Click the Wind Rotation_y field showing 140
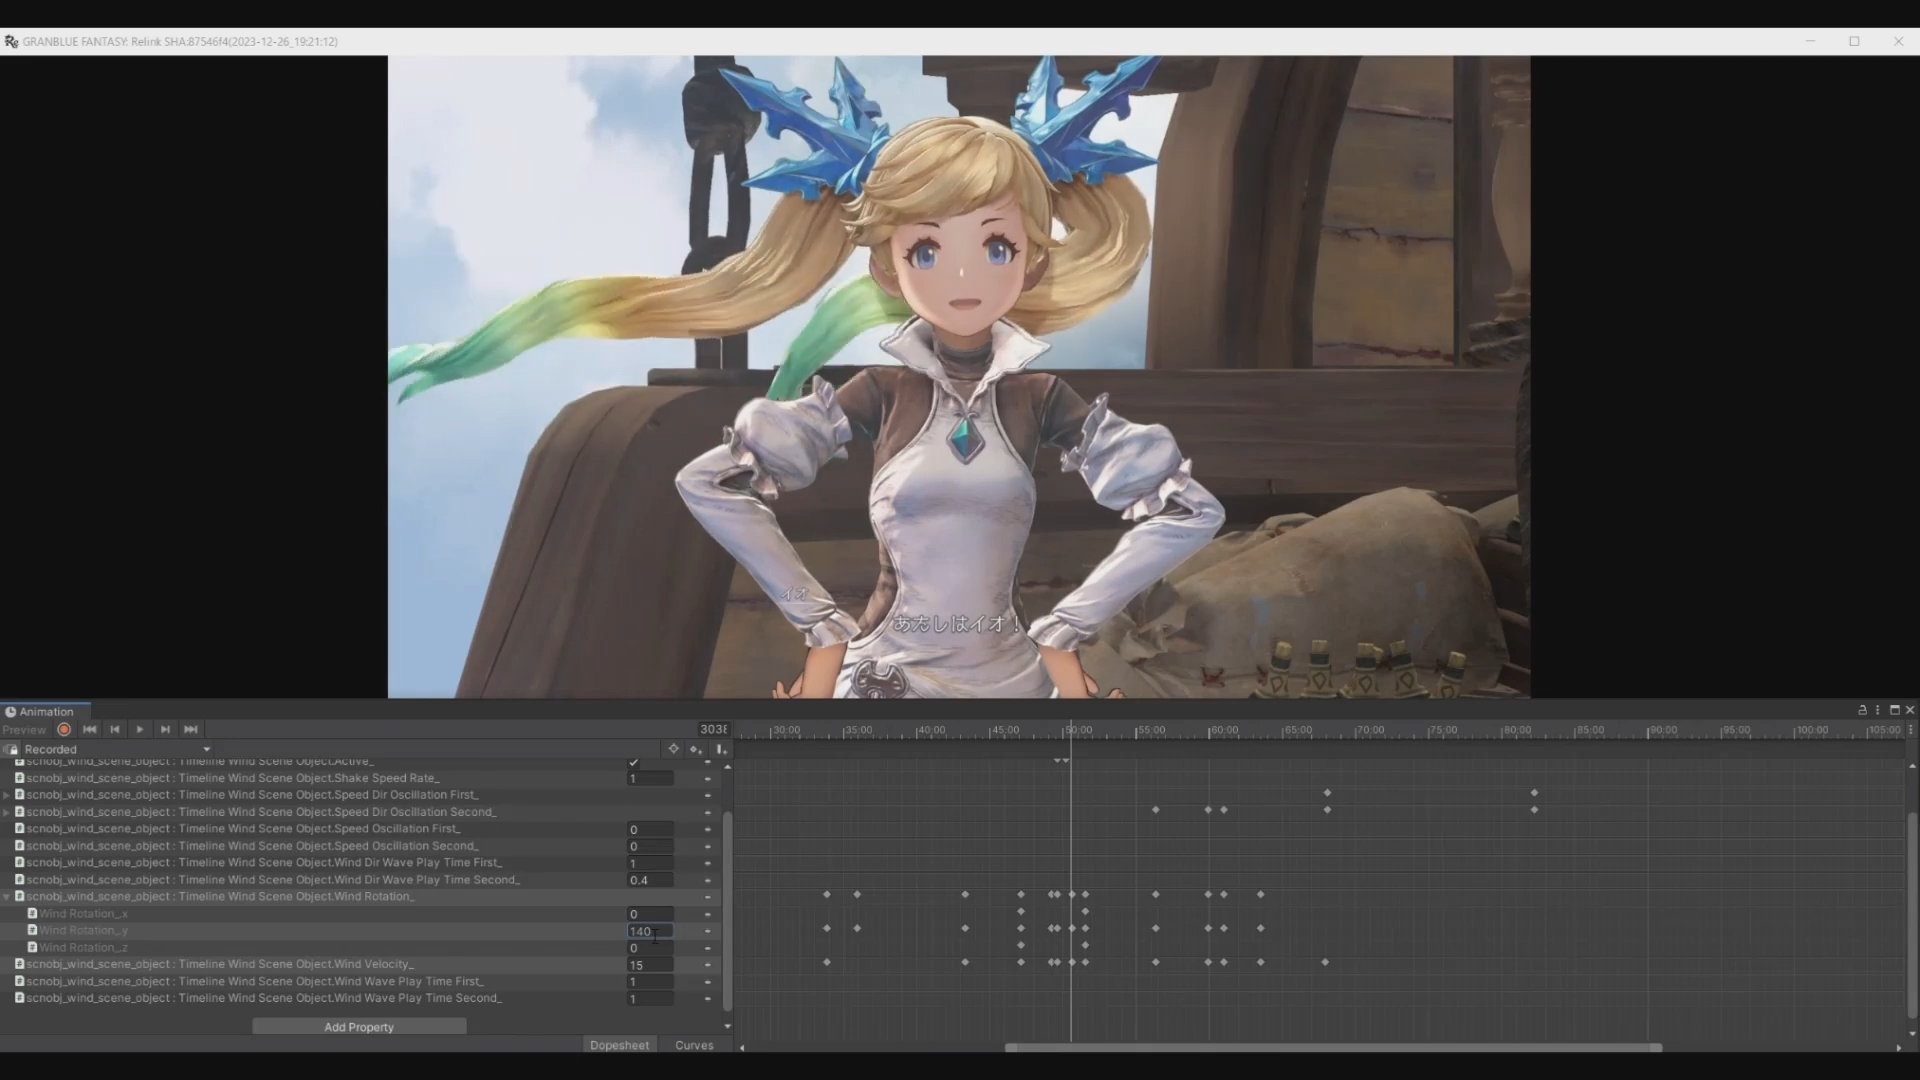This screenshot has height=1080, width=1920. click(x=650, y=931)
